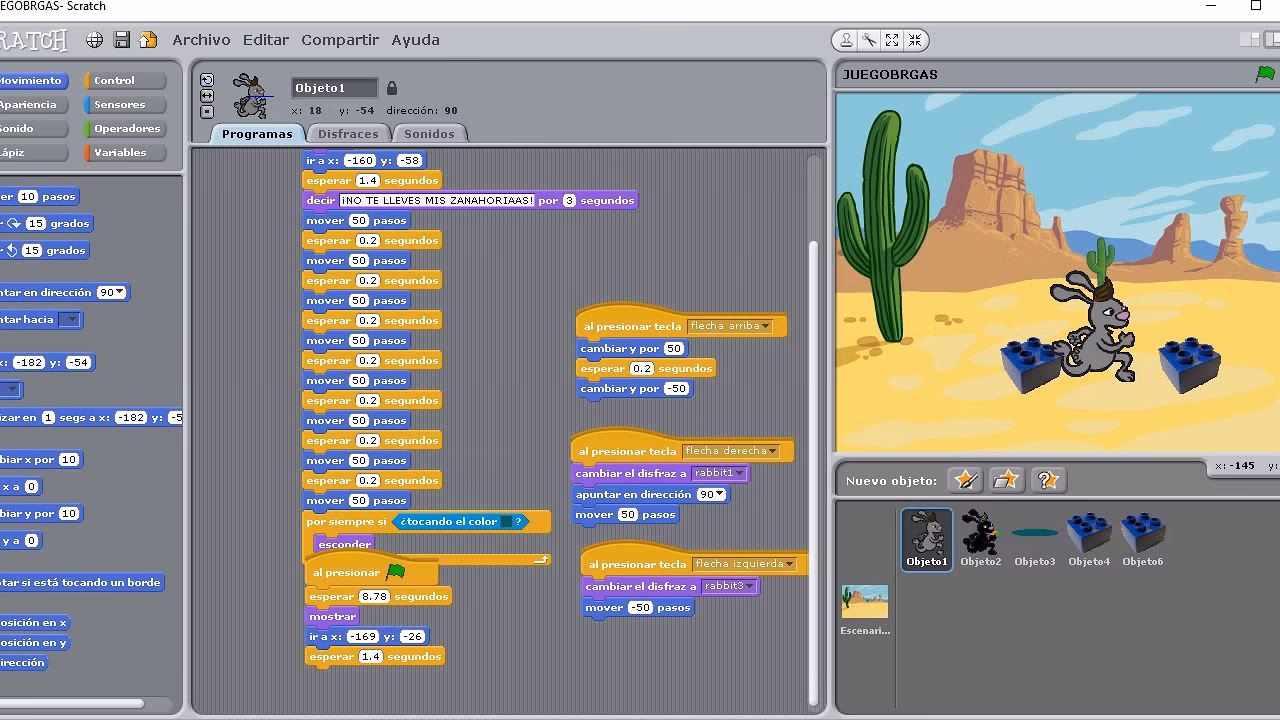The height and width of the screenshot is (720, 1280).
Task: Open the rabbit3 costume dropdown
Action: pyautogui.click(x=729, y=586)
